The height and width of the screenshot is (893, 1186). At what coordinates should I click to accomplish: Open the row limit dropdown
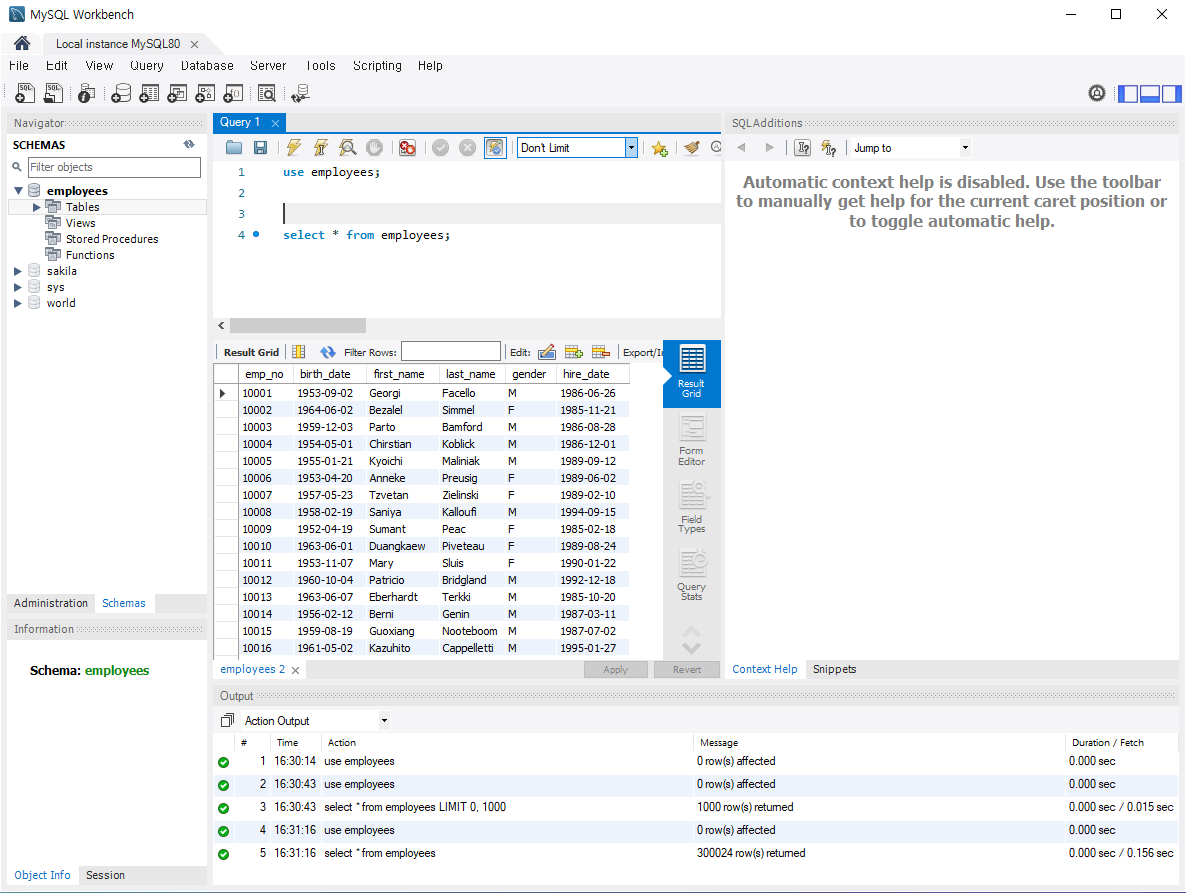click(x=632, y=147)
